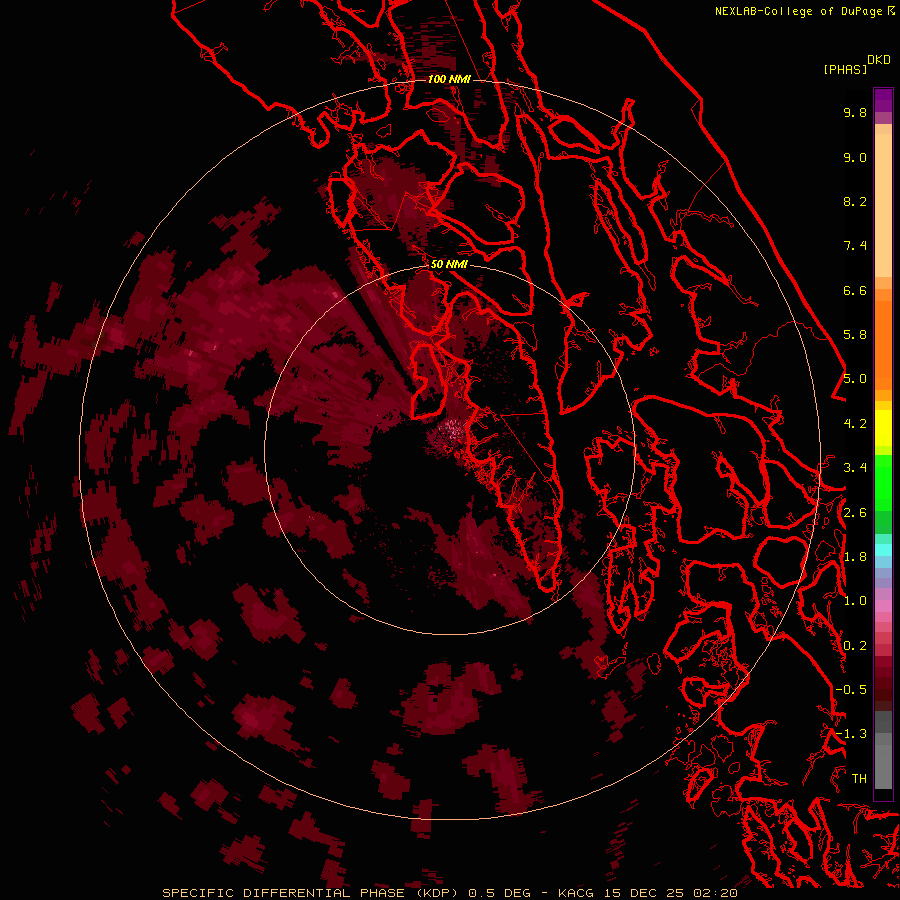Pick the 6.6 scale value

click(x=855, y=290)
